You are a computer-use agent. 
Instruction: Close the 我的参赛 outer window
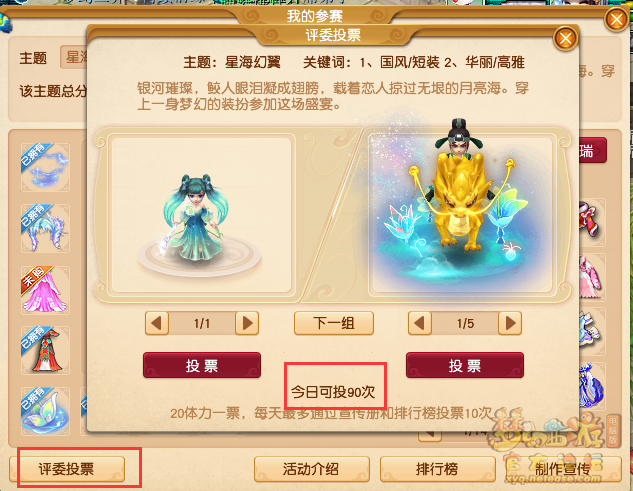coord(616,19)
